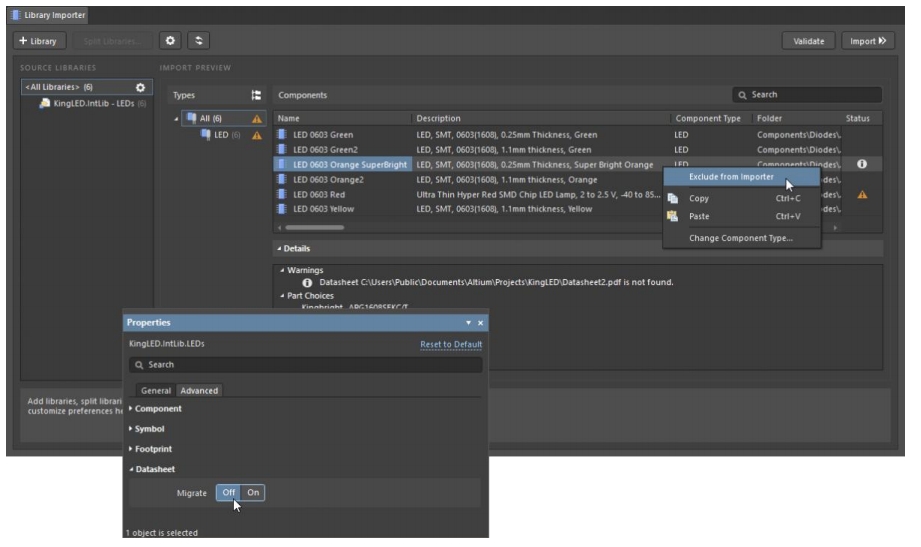The width and height of the screenshot is (921, 547).
Task: Click in the Properties search field
Action: click(x=305, y=365)
